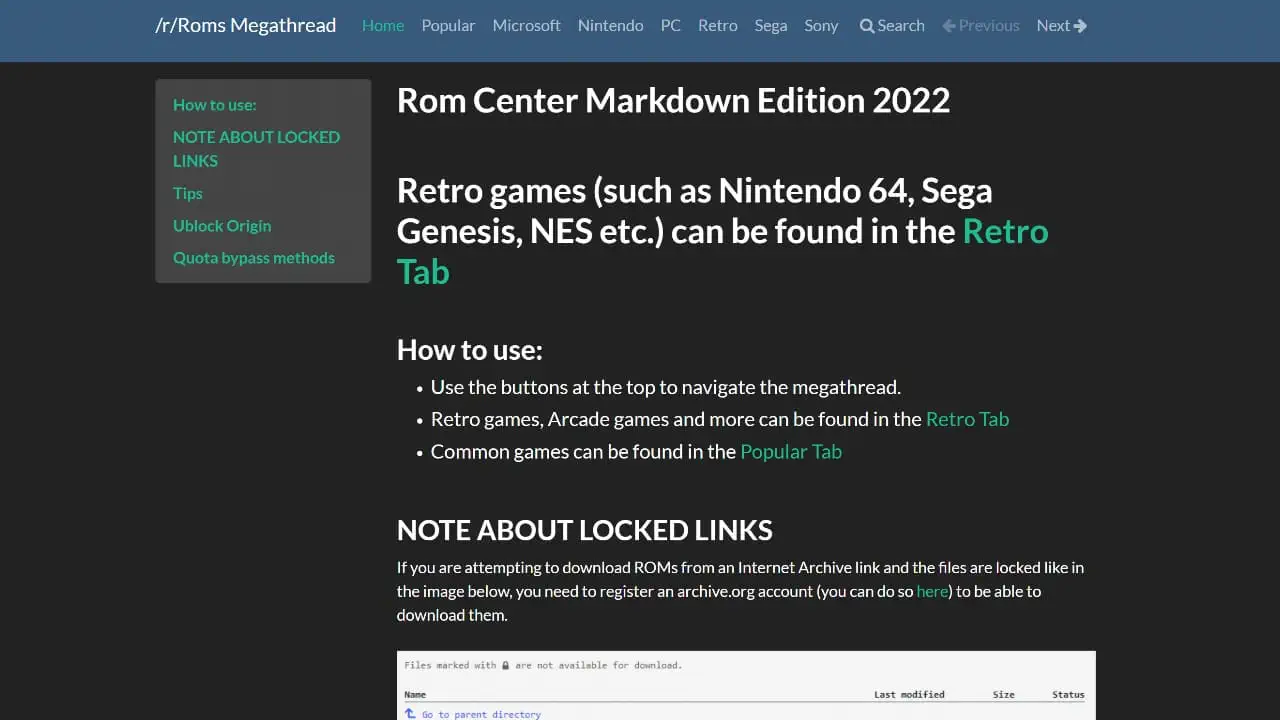Switch to the Nintendo tab

pos(610,25)
